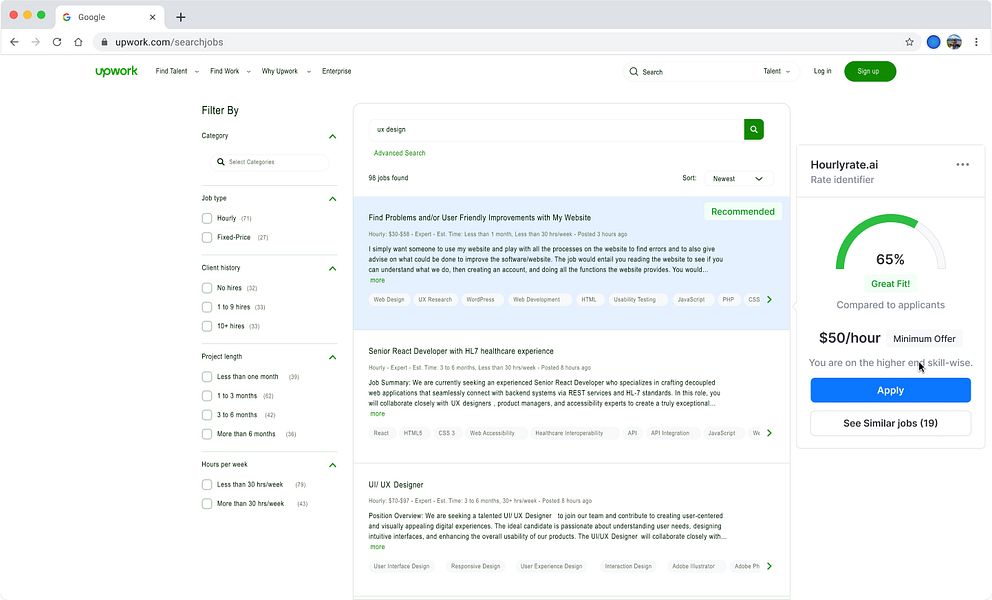Screen dimensions: 992x600
Task: Click the ux design search field
Action: [556, 129]
